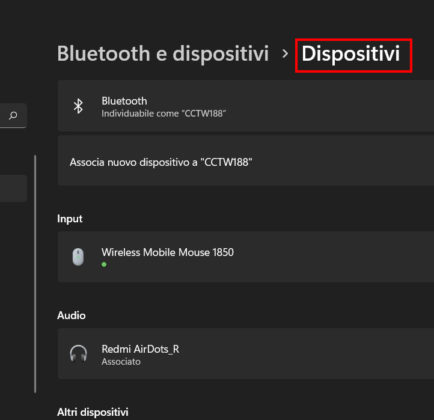Select the mouse device icon
The width and height of the screenshot is (434, 420).
[78, 257]
